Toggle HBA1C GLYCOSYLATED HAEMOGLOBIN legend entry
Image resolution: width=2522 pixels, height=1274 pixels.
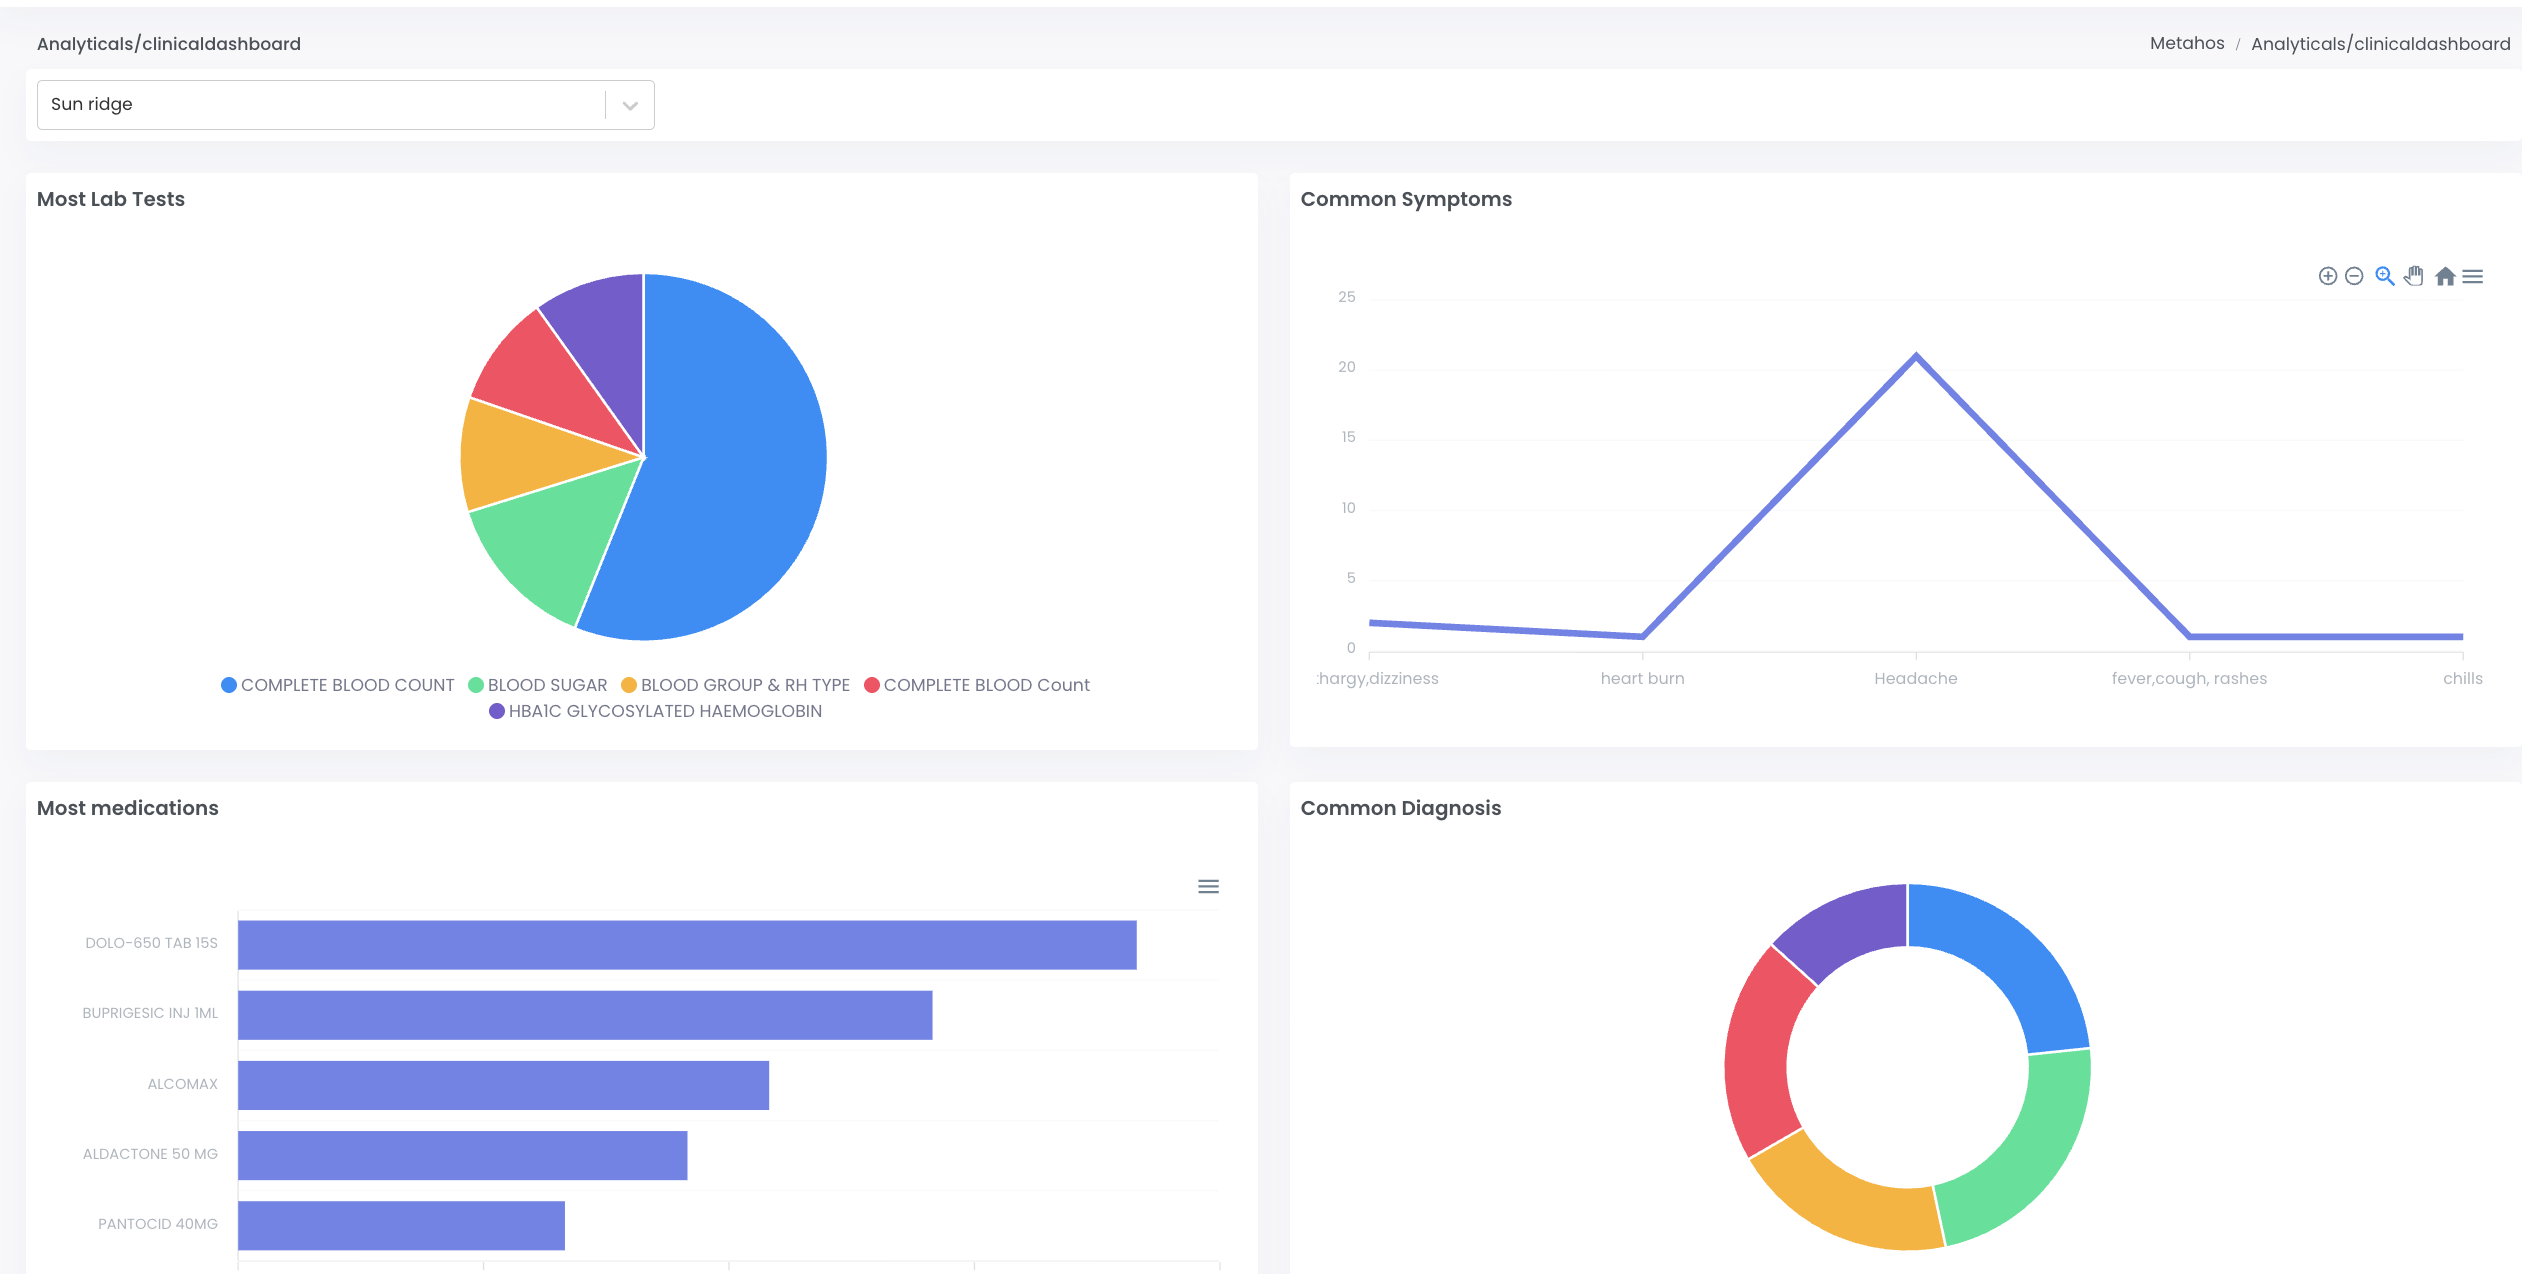656,711
